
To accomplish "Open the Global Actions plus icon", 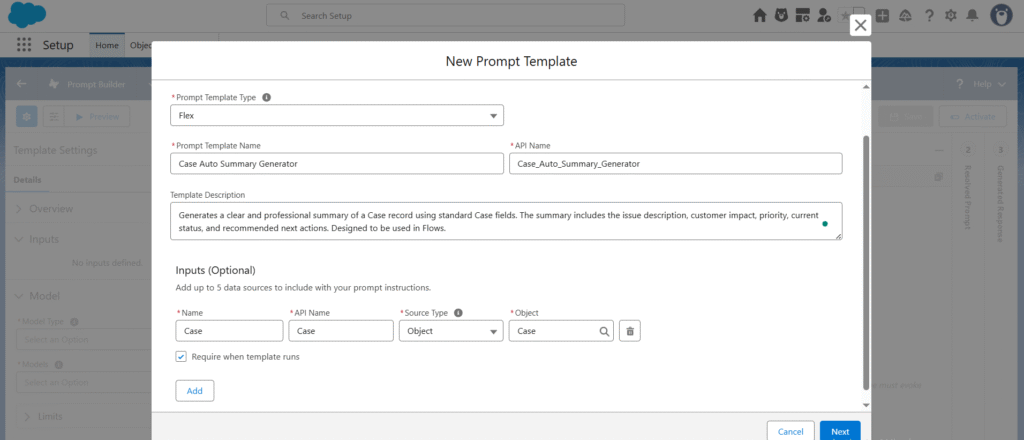I will coord(882,16).
